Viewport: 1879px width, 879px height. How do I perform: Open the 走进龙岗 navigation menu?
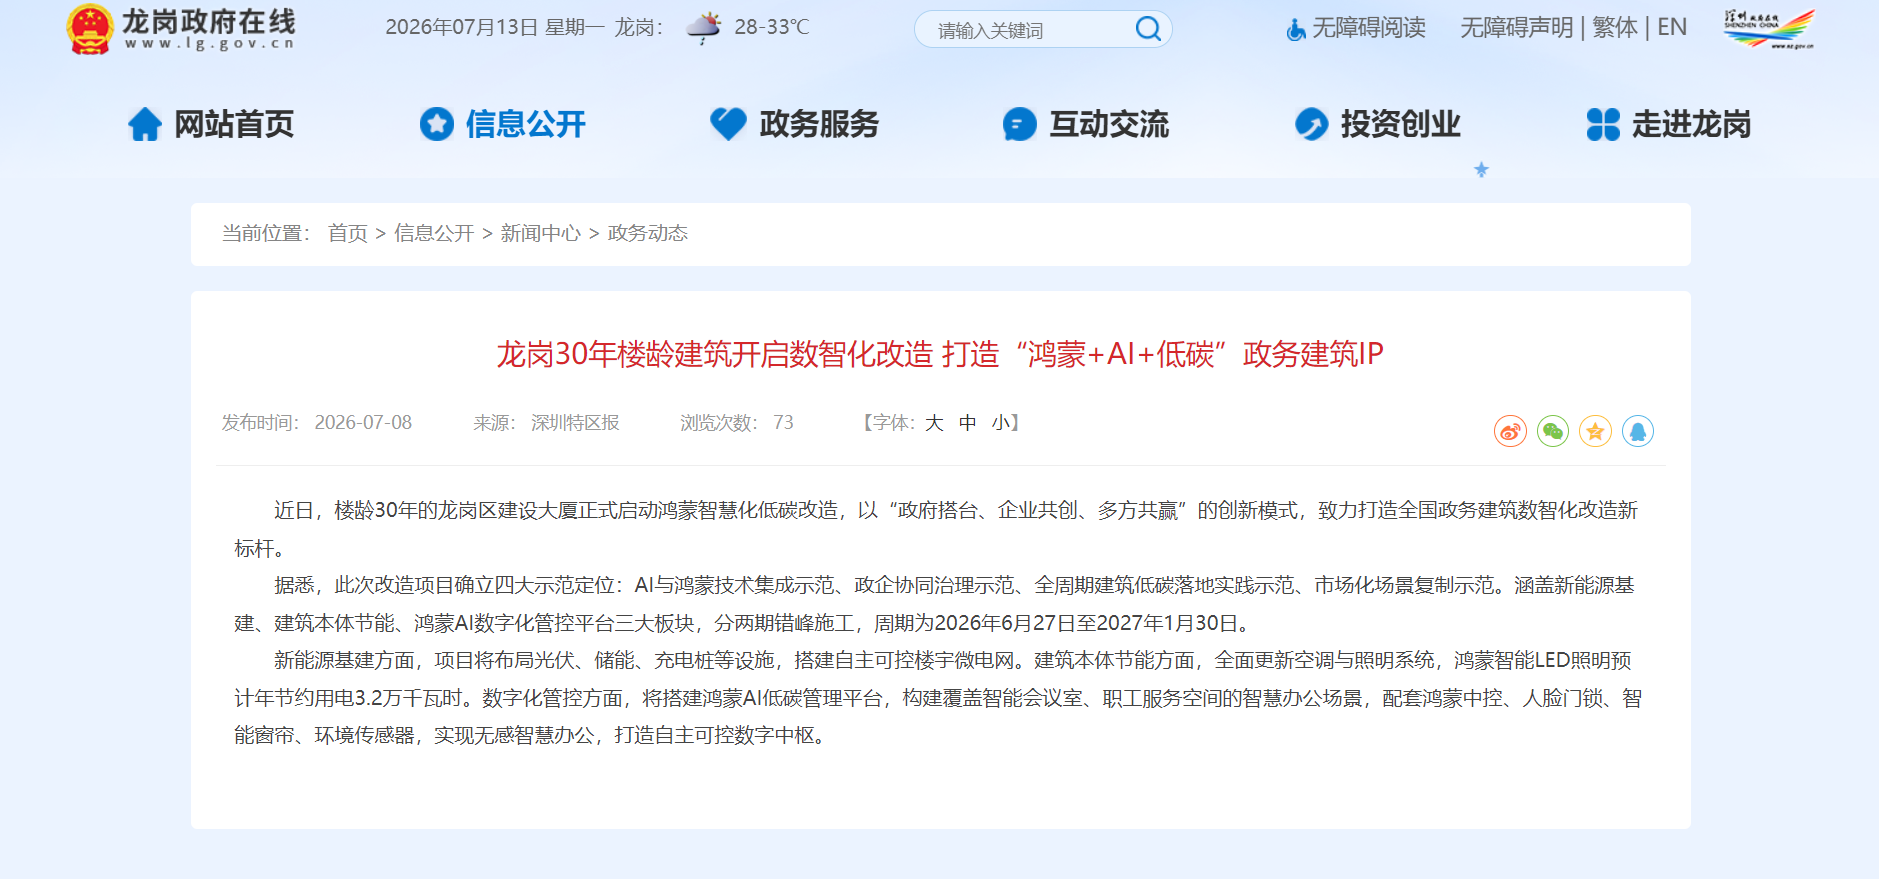[1668, 124]
